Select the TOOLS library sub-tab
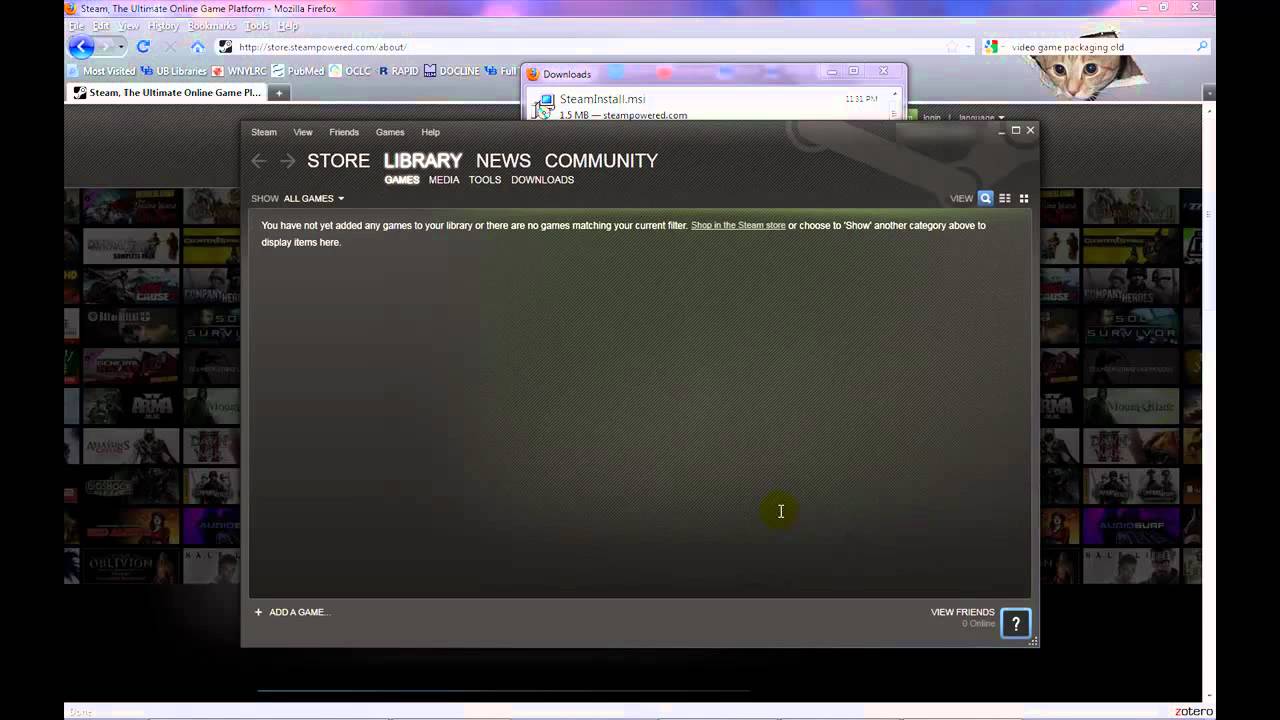1280x720 pixels. [485, 180]
